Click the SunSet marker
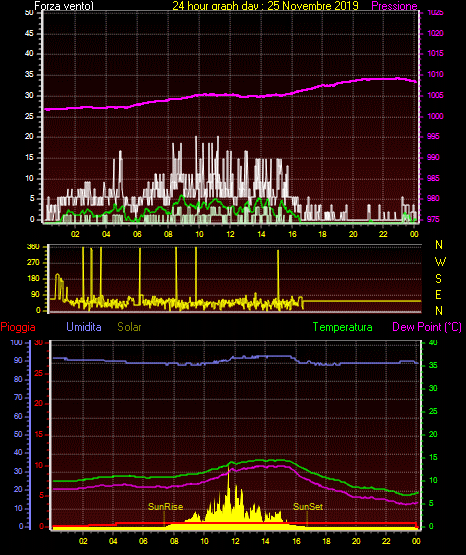 click(308, 507)
